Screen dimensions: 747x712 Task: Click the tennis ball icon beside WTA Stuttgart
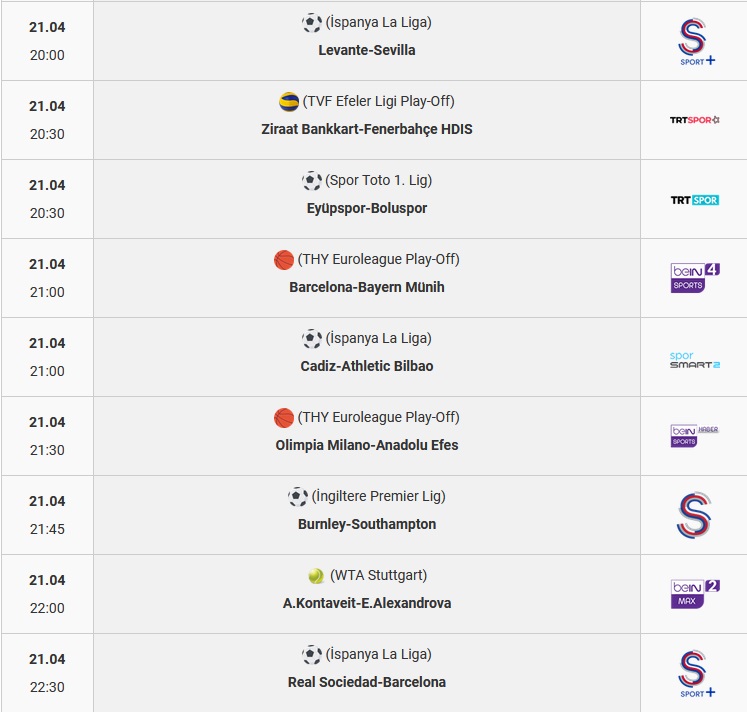click(x=316, y=576)
